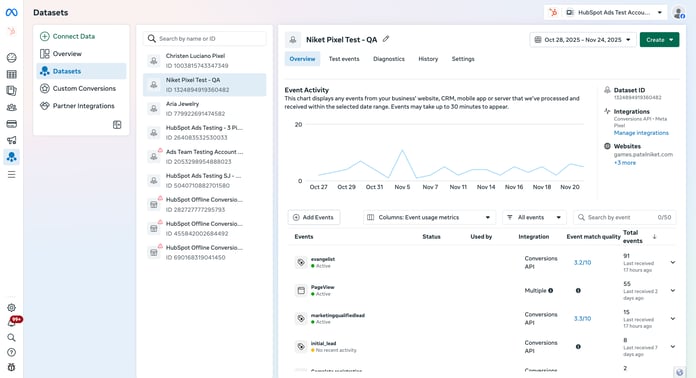Select Datasets in the side menu
This screenshot has width=696, height=378.
coord(81,71)
